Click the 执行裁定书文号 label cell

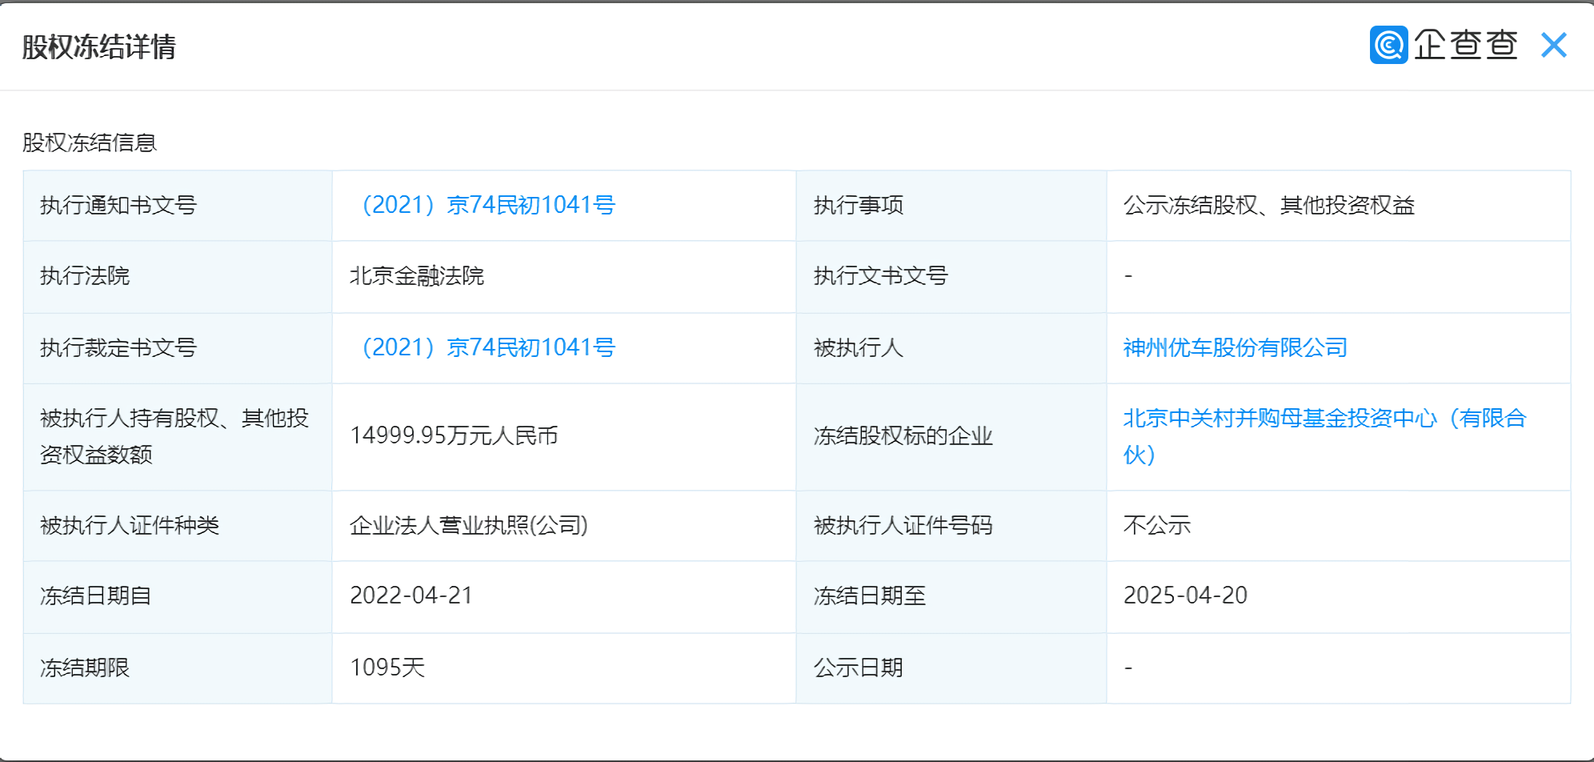click(178, 348)
